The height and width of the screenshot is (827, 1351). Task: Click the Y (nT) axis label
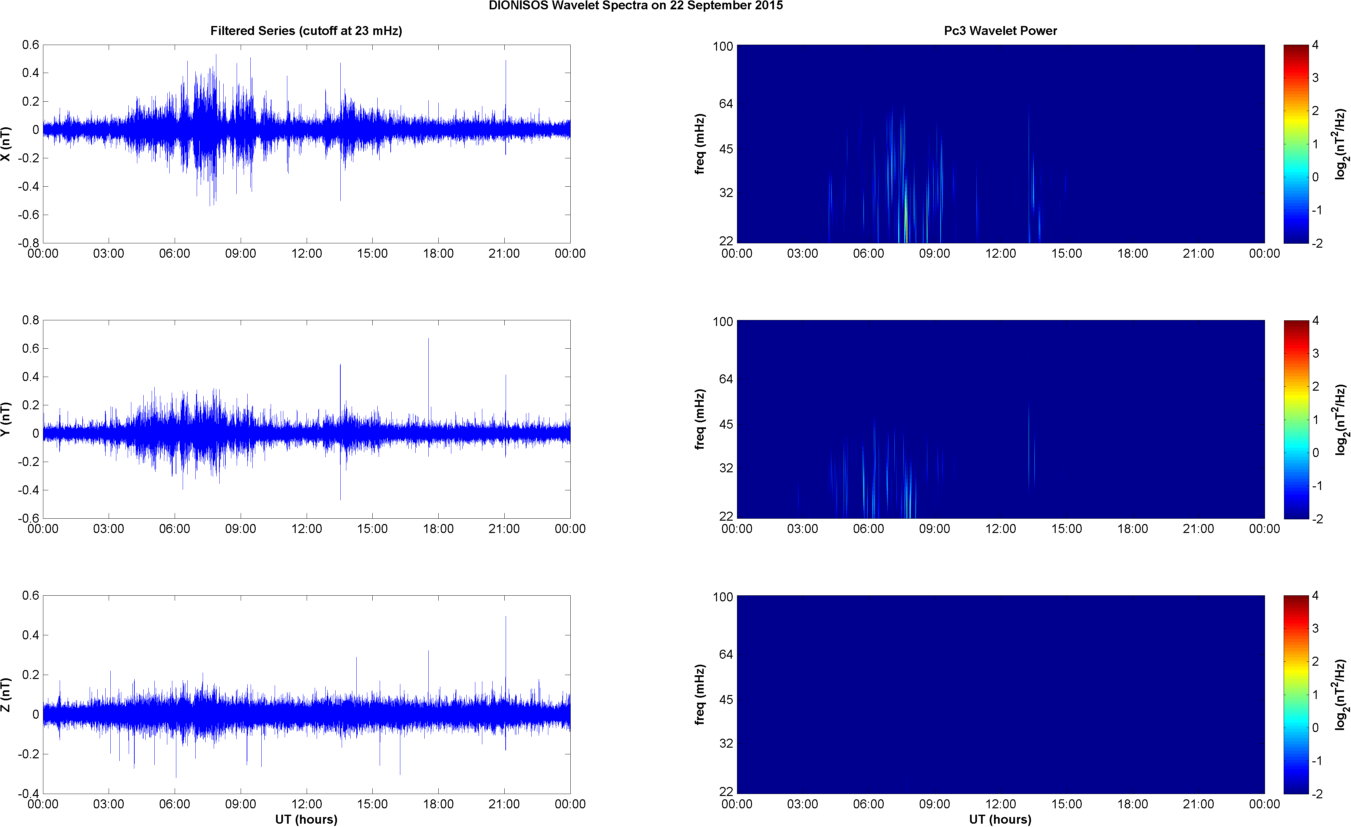8,419
